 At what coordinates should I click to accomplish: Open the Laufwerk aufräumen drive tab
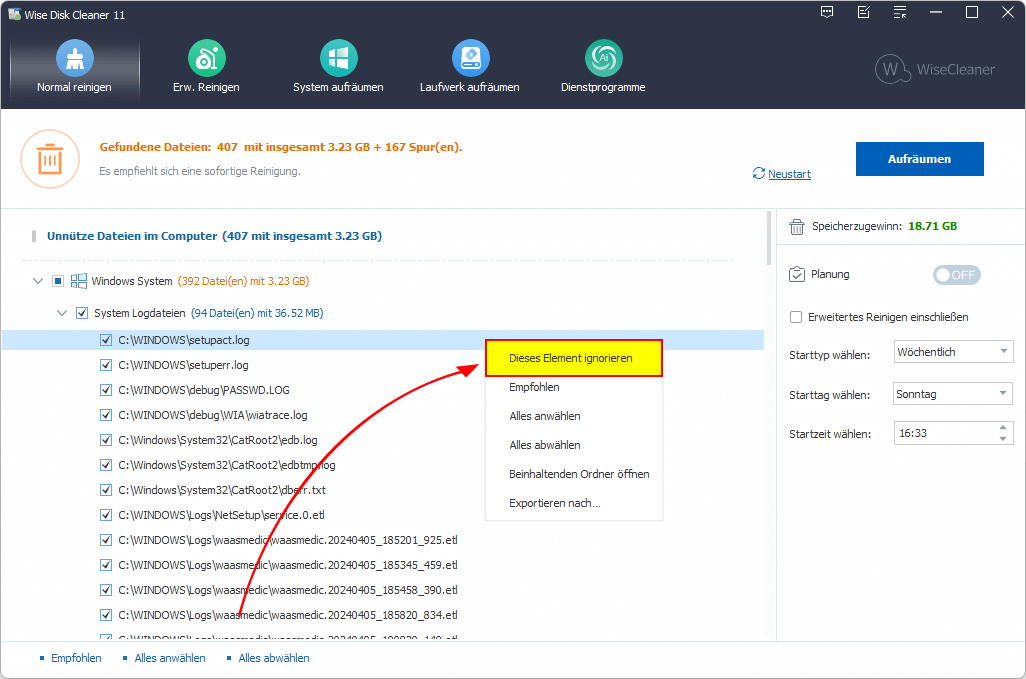[x=470, y=68]
